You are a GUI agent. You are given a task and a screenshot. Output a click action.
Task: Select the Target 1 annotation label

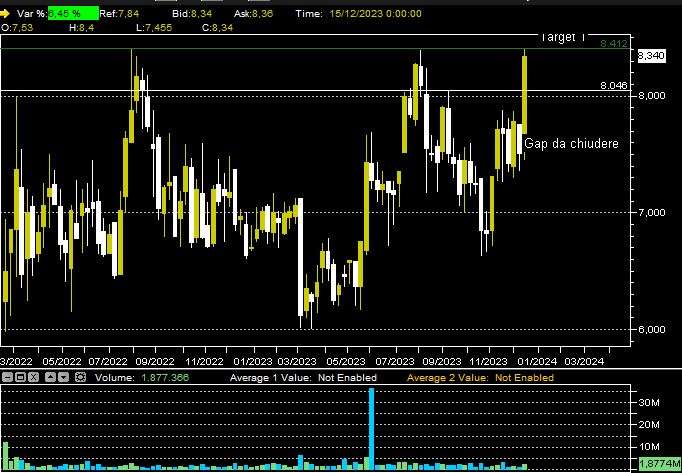coord(563,38)
